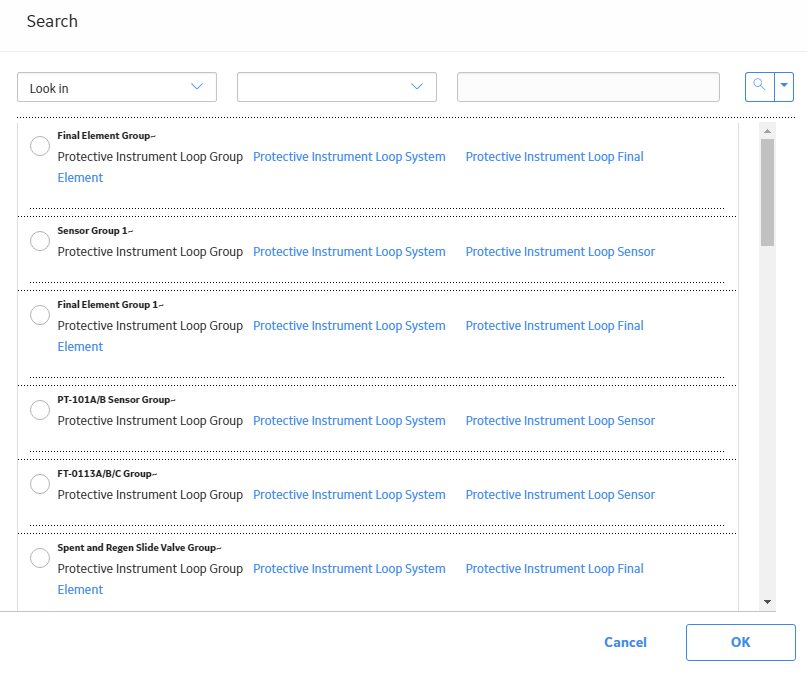The image size is (807, 673).
Task: Click the scrollbar up arrow
Action: click(x=767, y=131)
